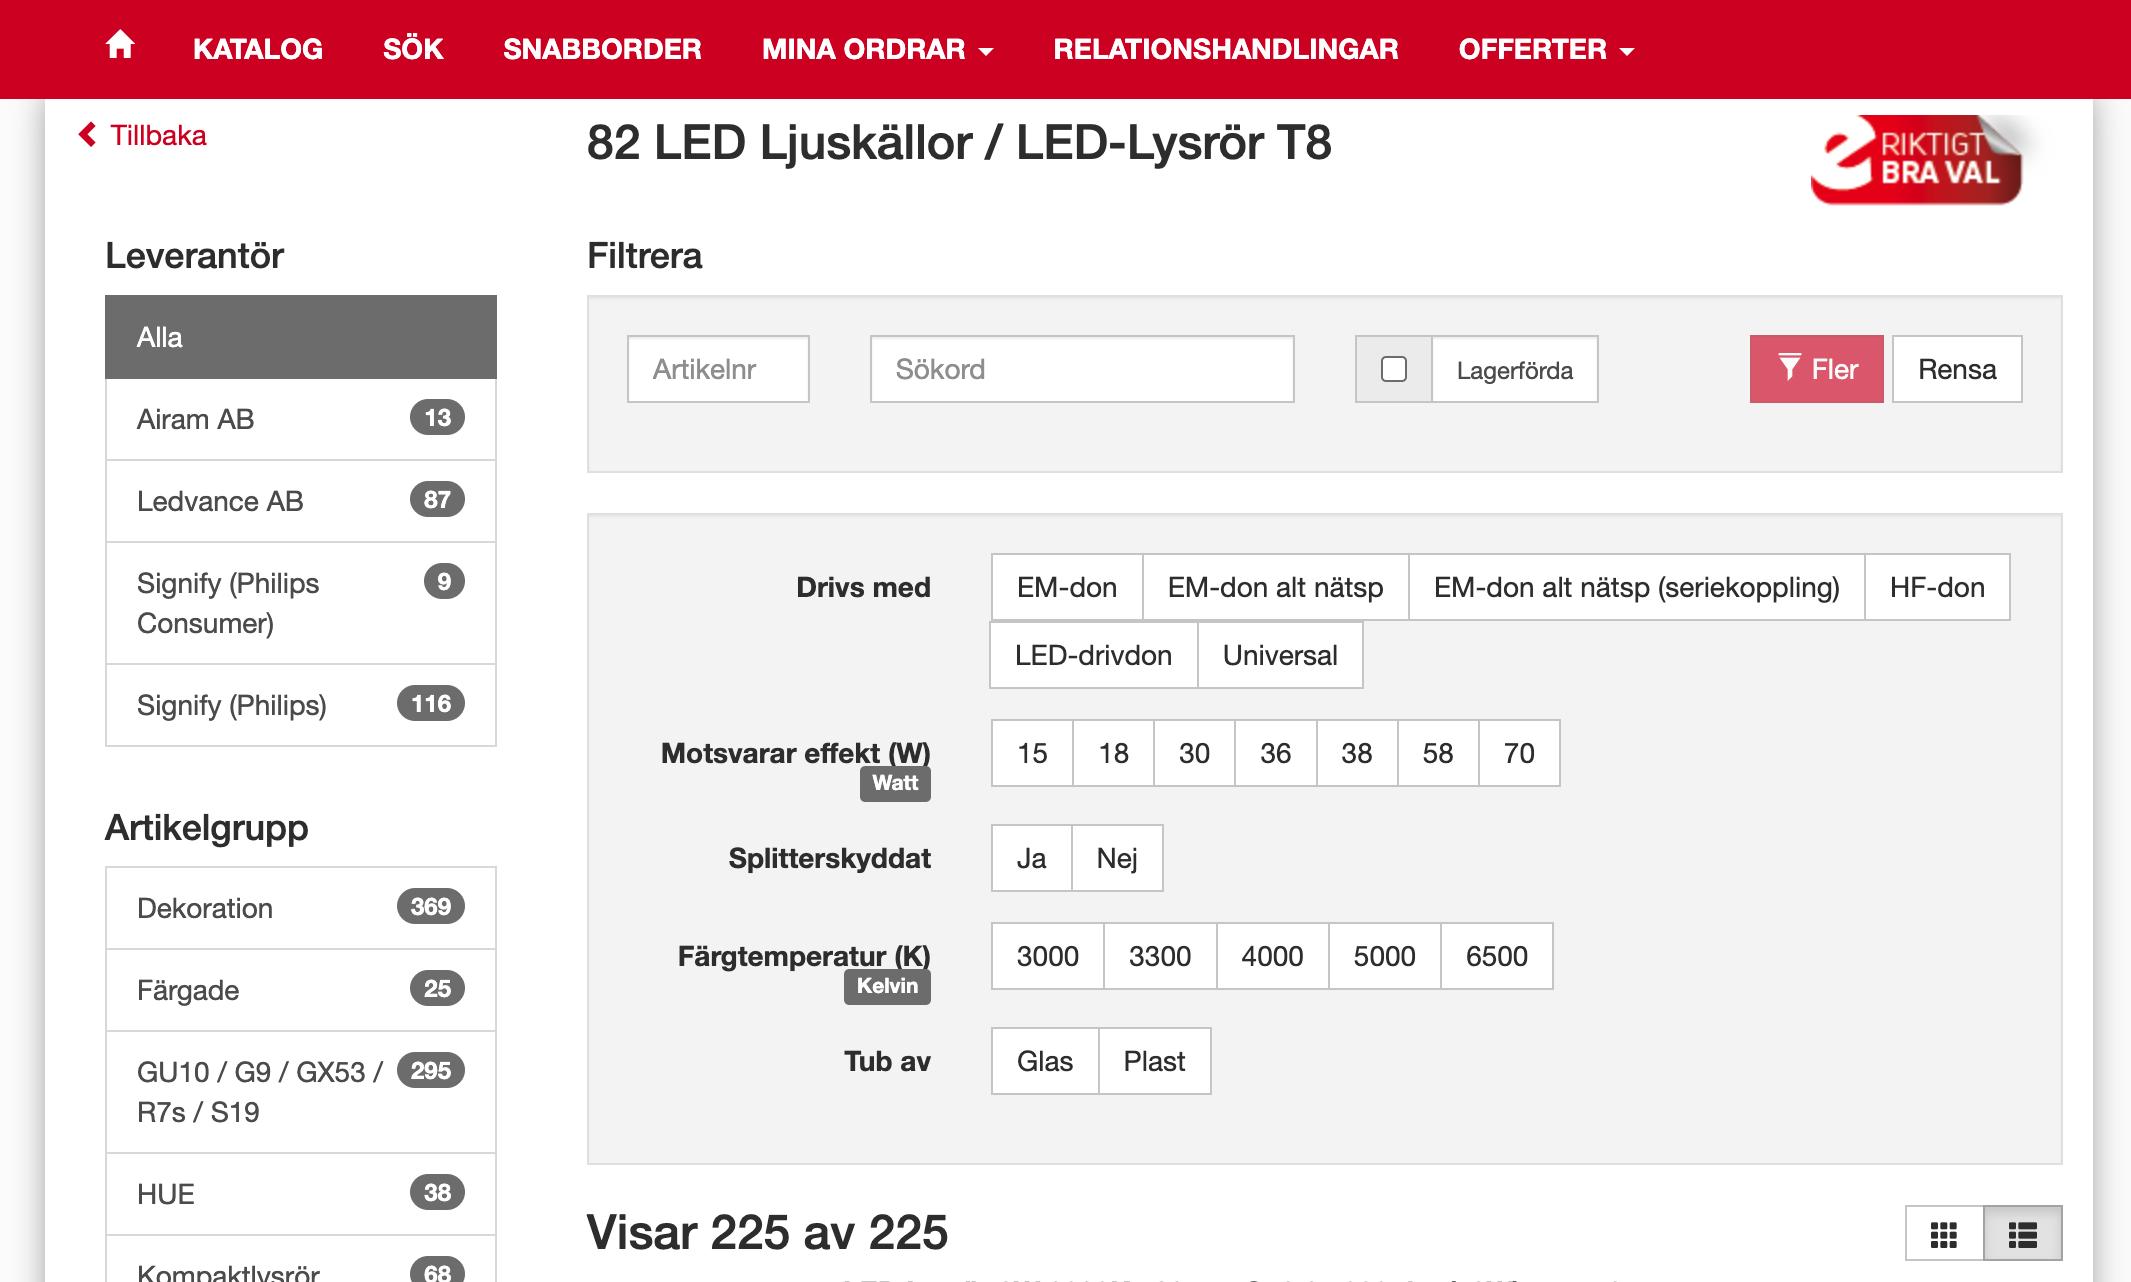Screen dimensions: 2131x1282
Task: Show more filters with Fler
Action: [x=1816, y=369]
